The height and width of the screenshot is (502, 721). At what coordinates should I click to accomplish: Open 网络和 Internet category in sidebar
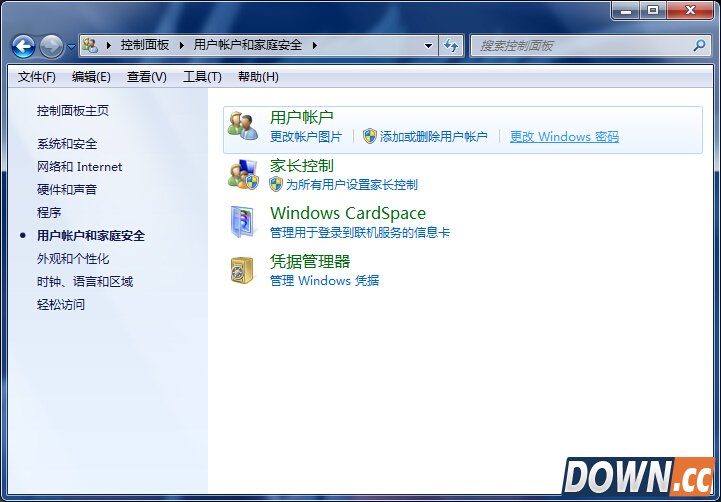(79, 167)
